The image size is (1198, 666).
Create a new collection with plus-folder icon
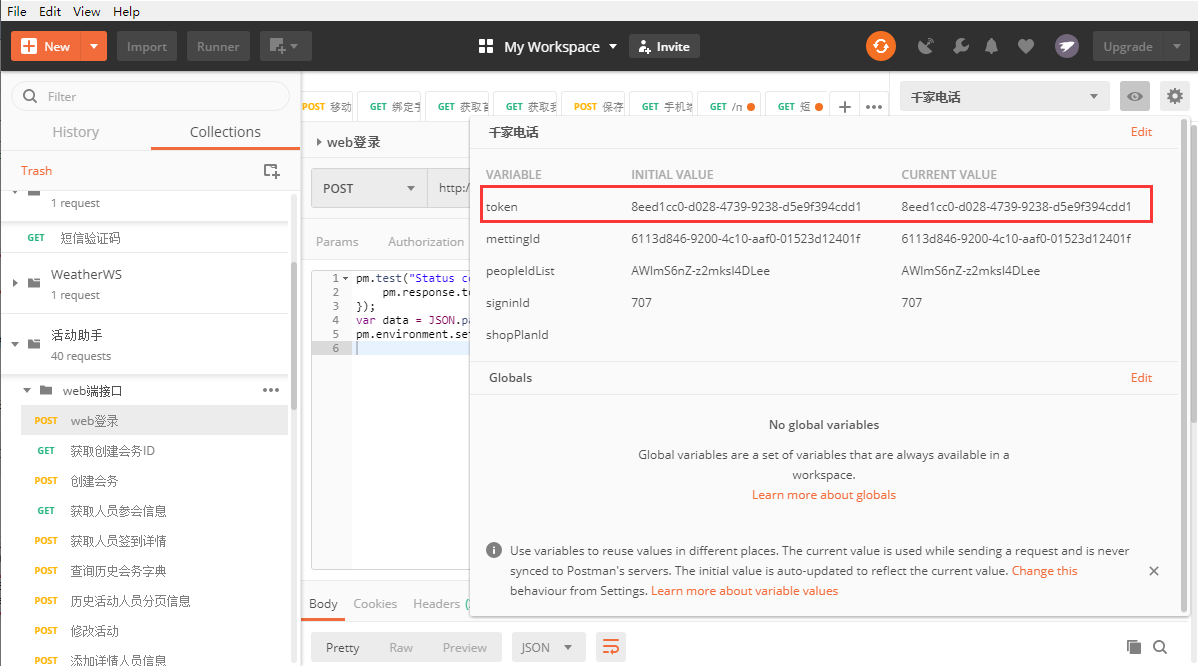click(271, 170)
